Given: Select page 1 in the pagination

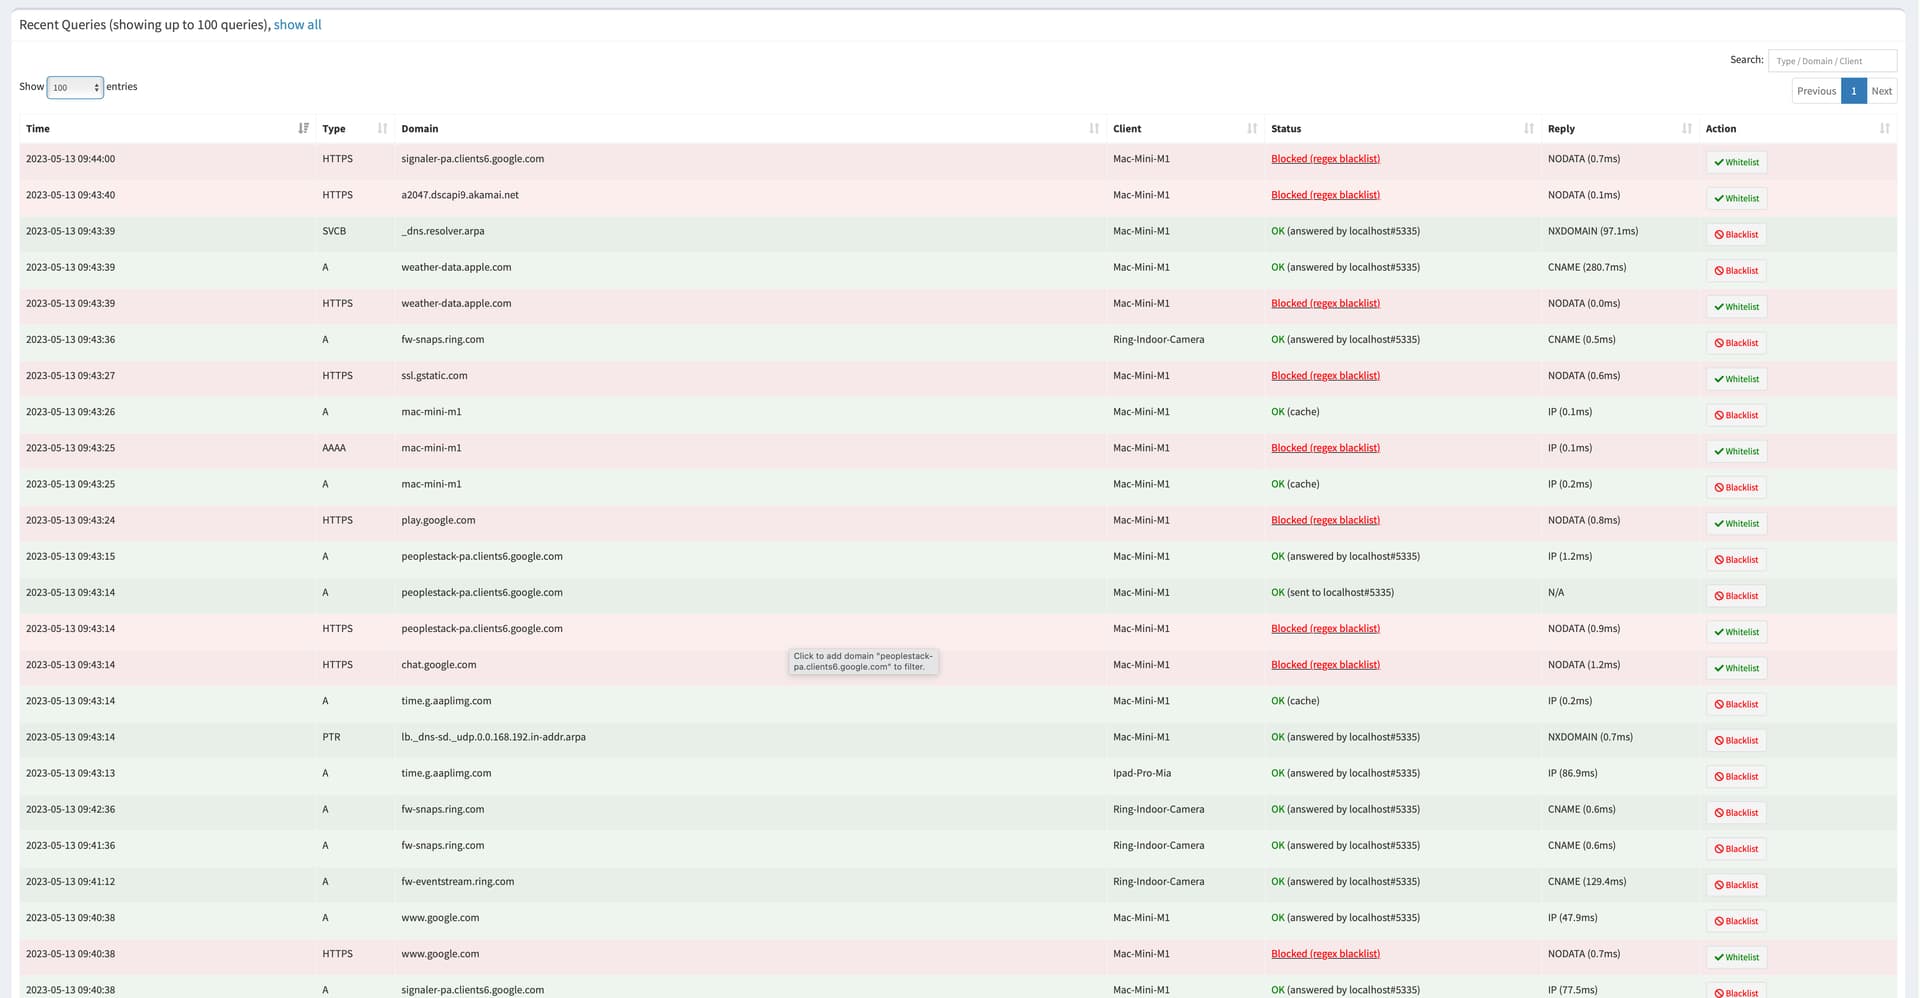Looking at the screenshot, I should click(x=1853, y=90).
